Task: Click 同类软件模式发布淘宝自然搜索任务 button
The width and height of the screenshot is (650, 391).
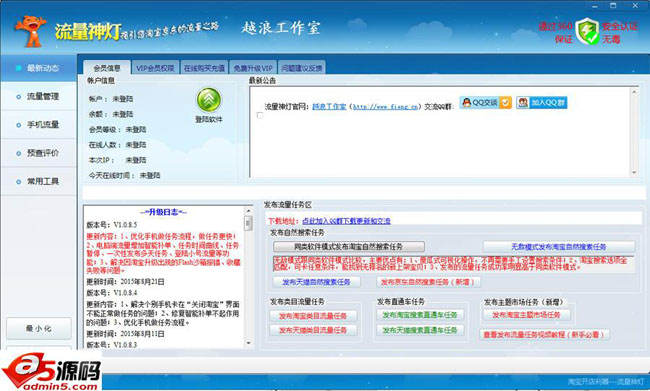Action: 349,246
